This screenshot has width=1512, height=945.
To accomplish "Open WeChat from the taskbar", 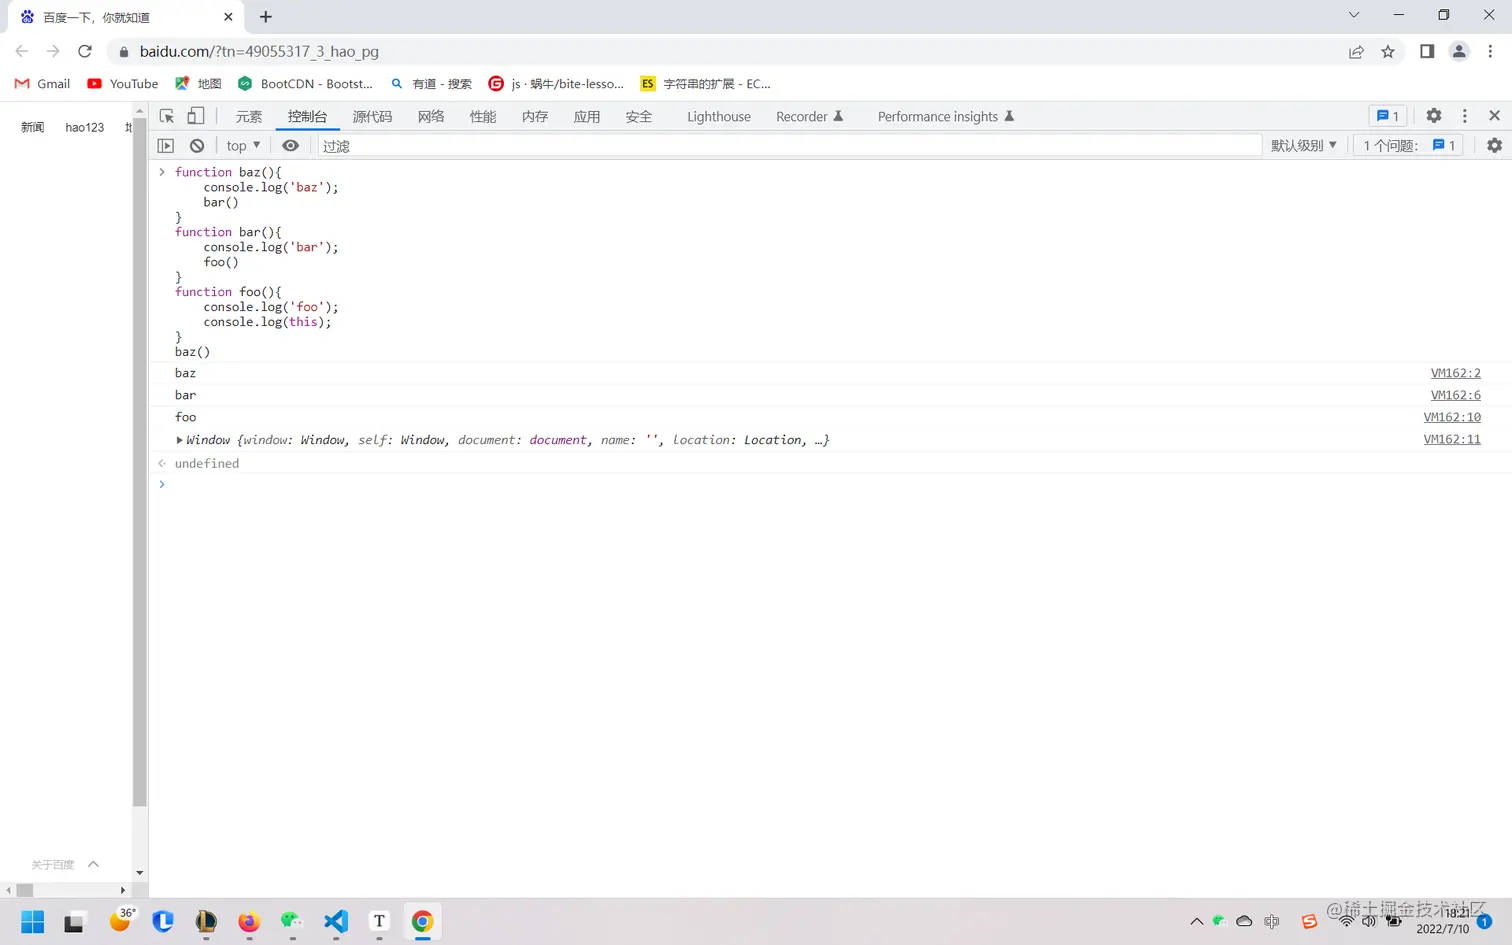I will coord(292,922).
